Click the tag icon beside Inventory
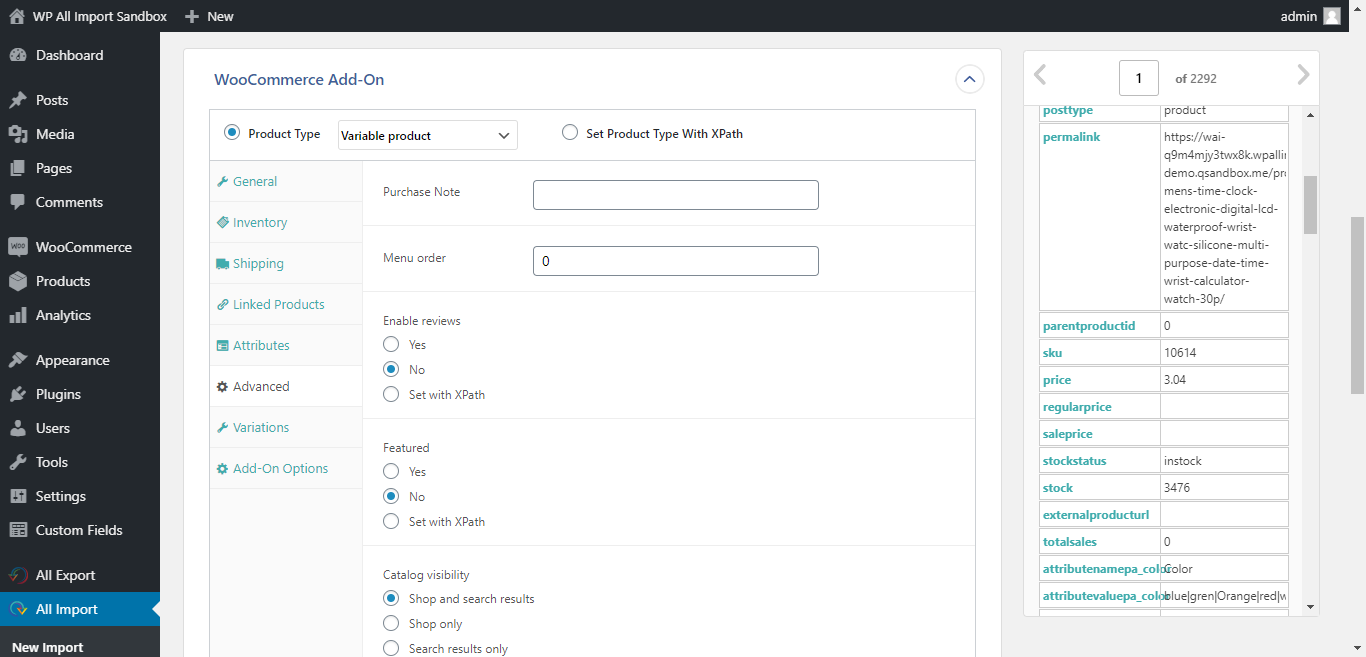 coord(223,223)
